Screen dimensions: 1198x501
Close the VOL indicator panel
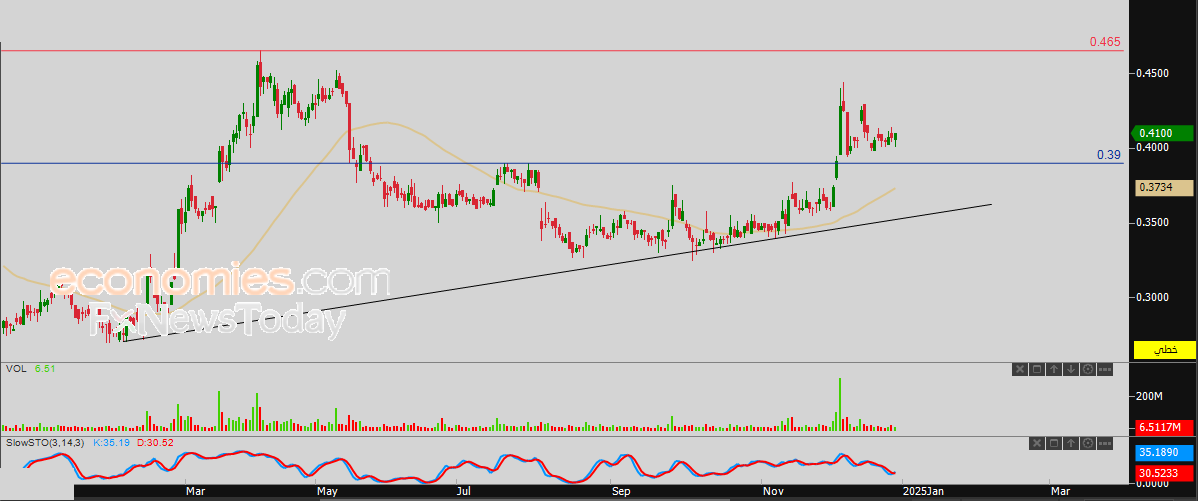pyautogui.click(x=1020, y=370)
